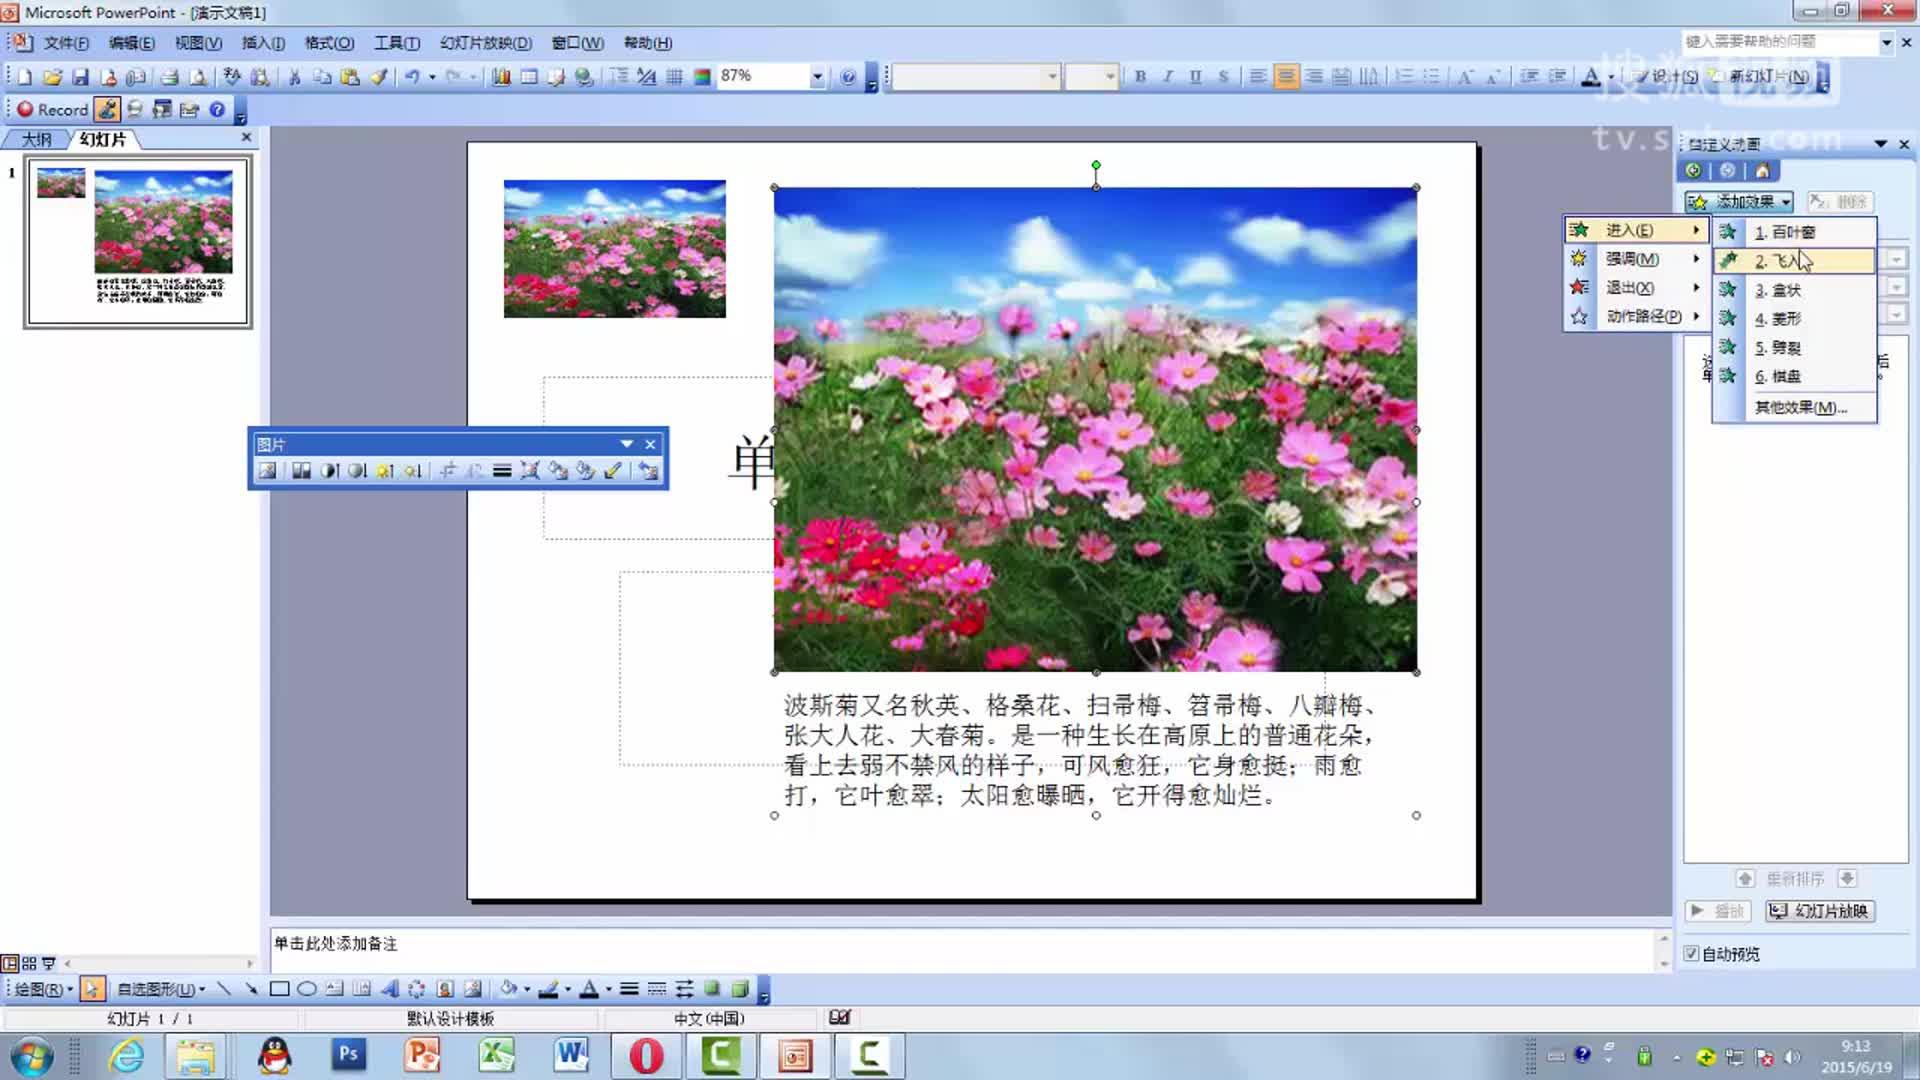Click the 显示比例 help icon beside the zoom box
The image size is (1920, 1080).
pyautogui.click(x=847, y=76)
